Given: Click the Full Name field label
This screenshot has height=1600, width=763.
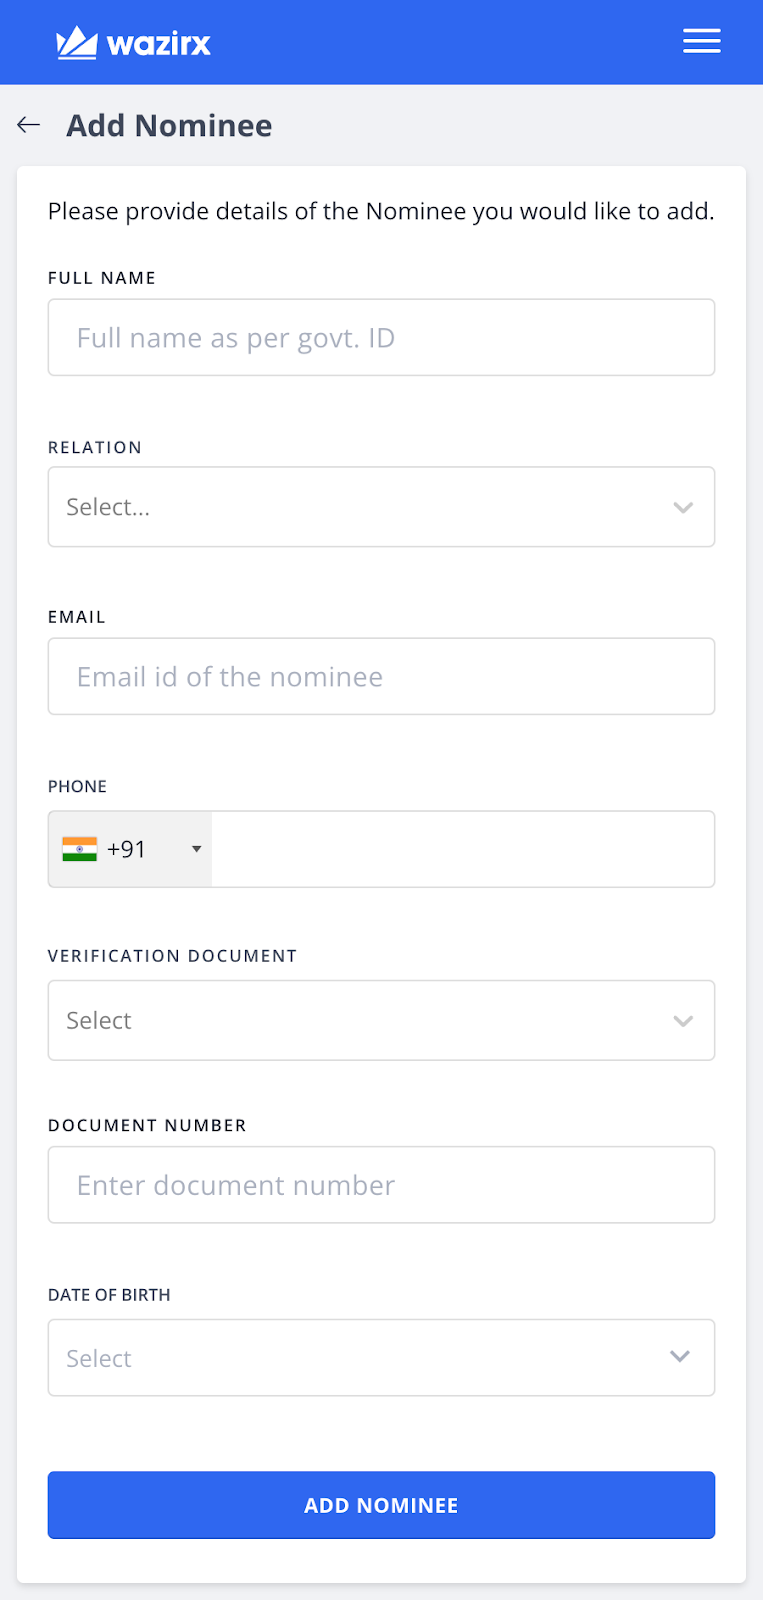Looking at the screenshot, I should 102,278.
